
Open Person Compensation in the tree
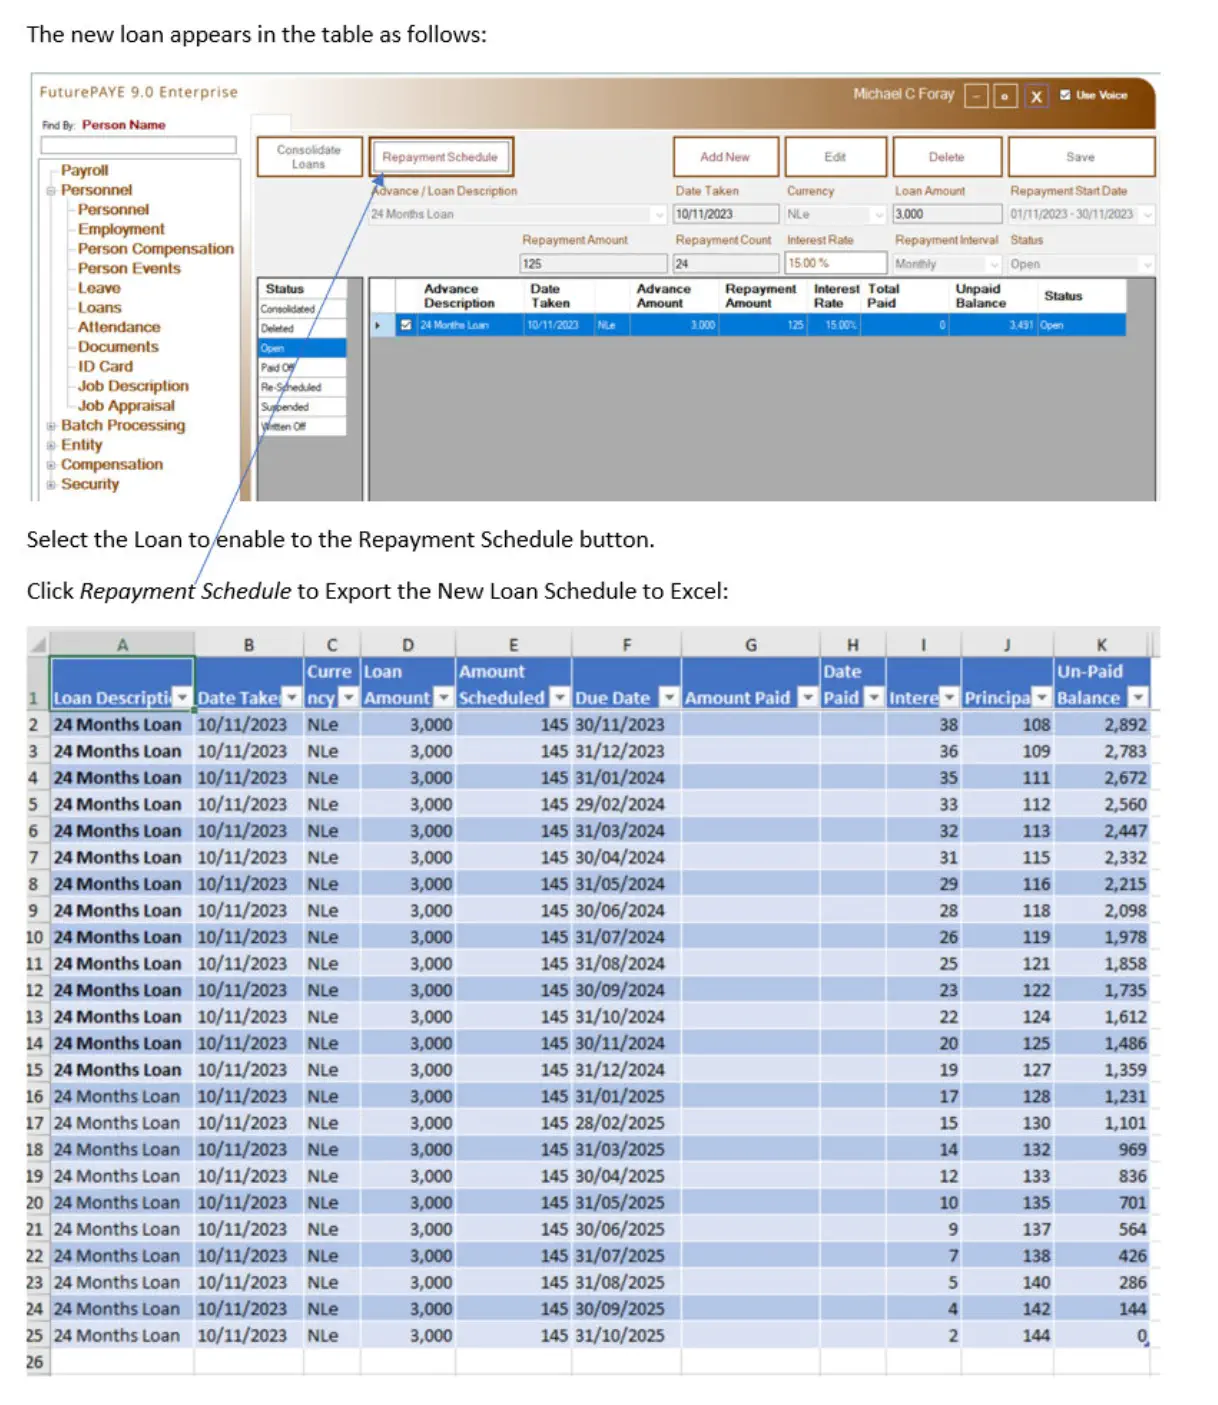156,249
